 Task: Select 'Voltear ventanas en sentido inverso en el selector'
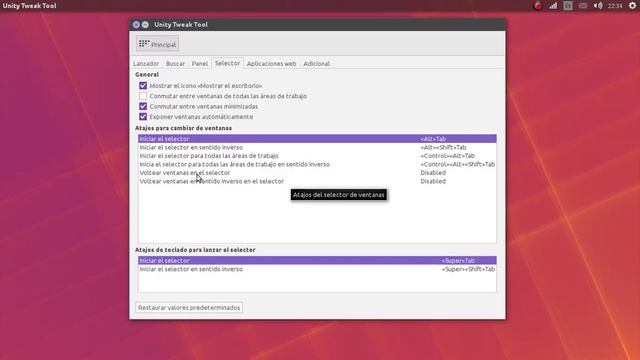point(317,181)
